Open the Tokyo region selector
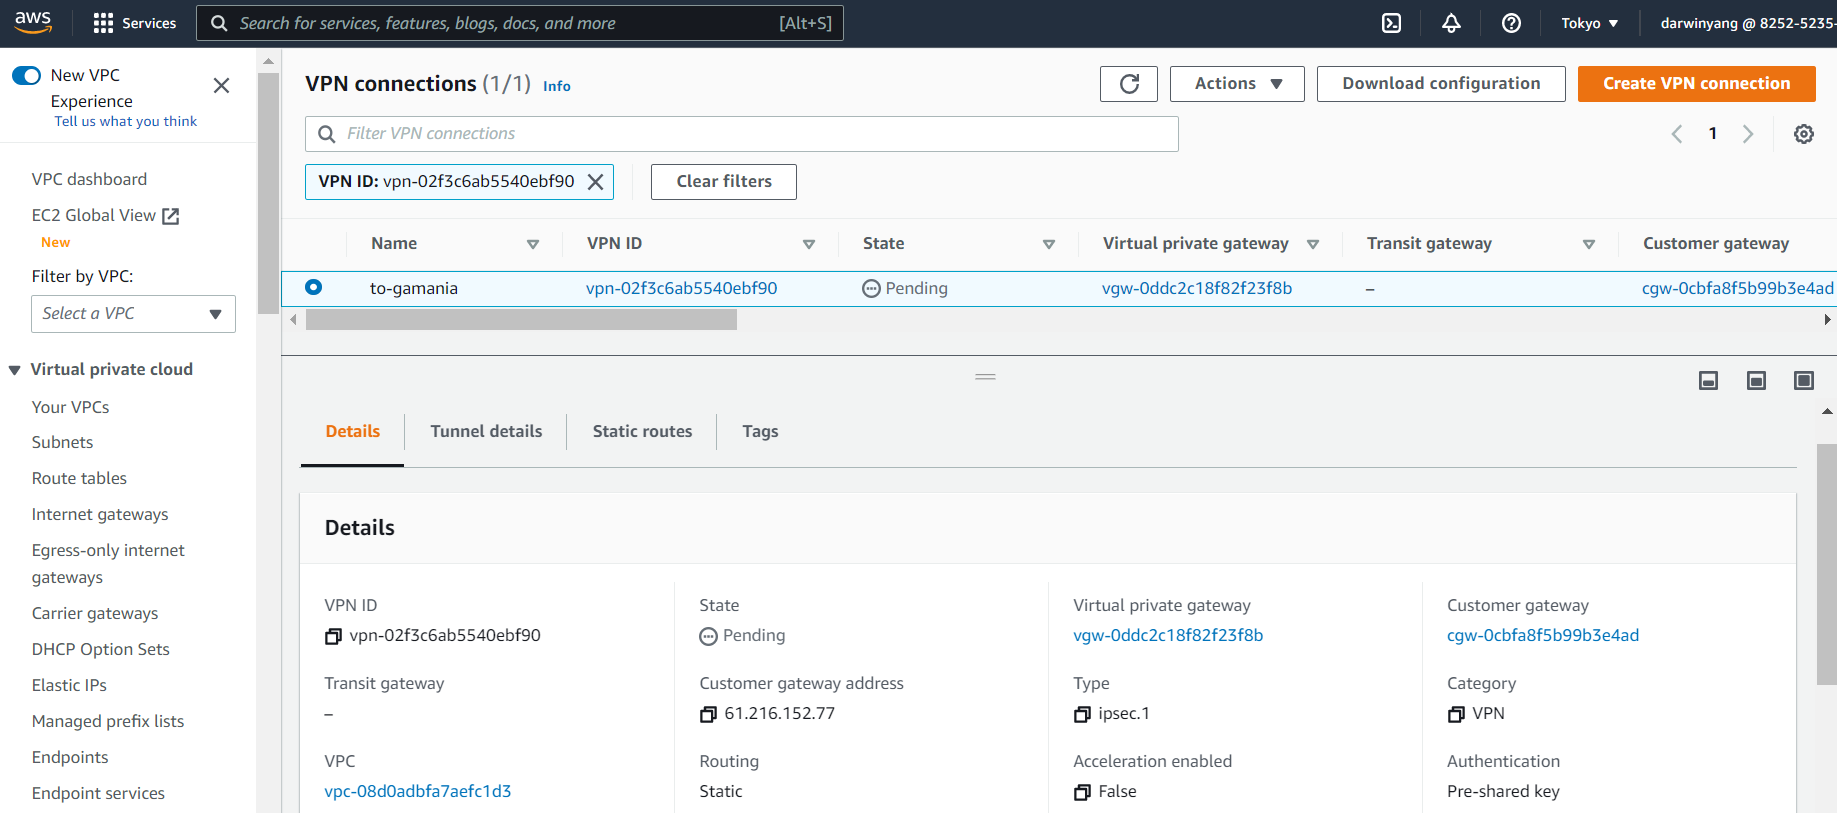This screenshot has height=813, width=1837. (x=1589, y=23)
